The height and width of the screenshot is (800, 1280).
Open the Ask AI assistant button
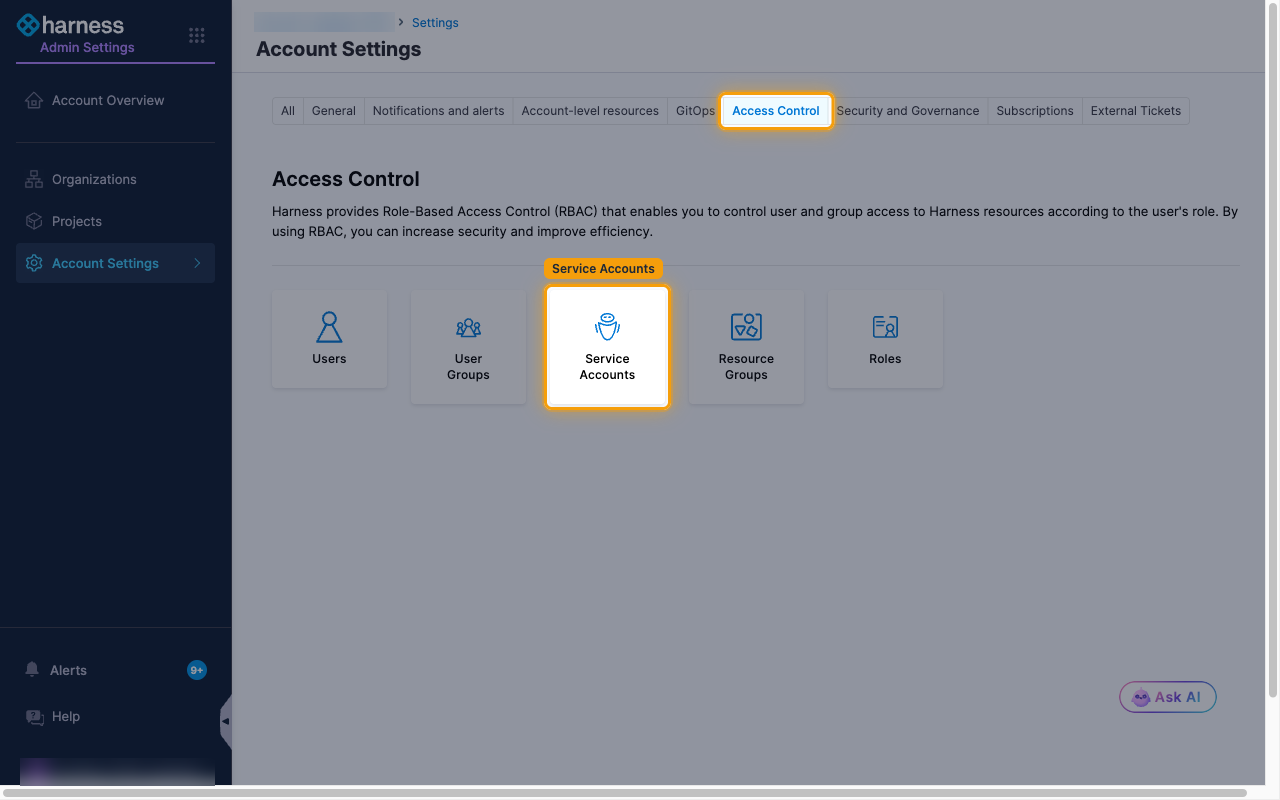(1167, 697)
